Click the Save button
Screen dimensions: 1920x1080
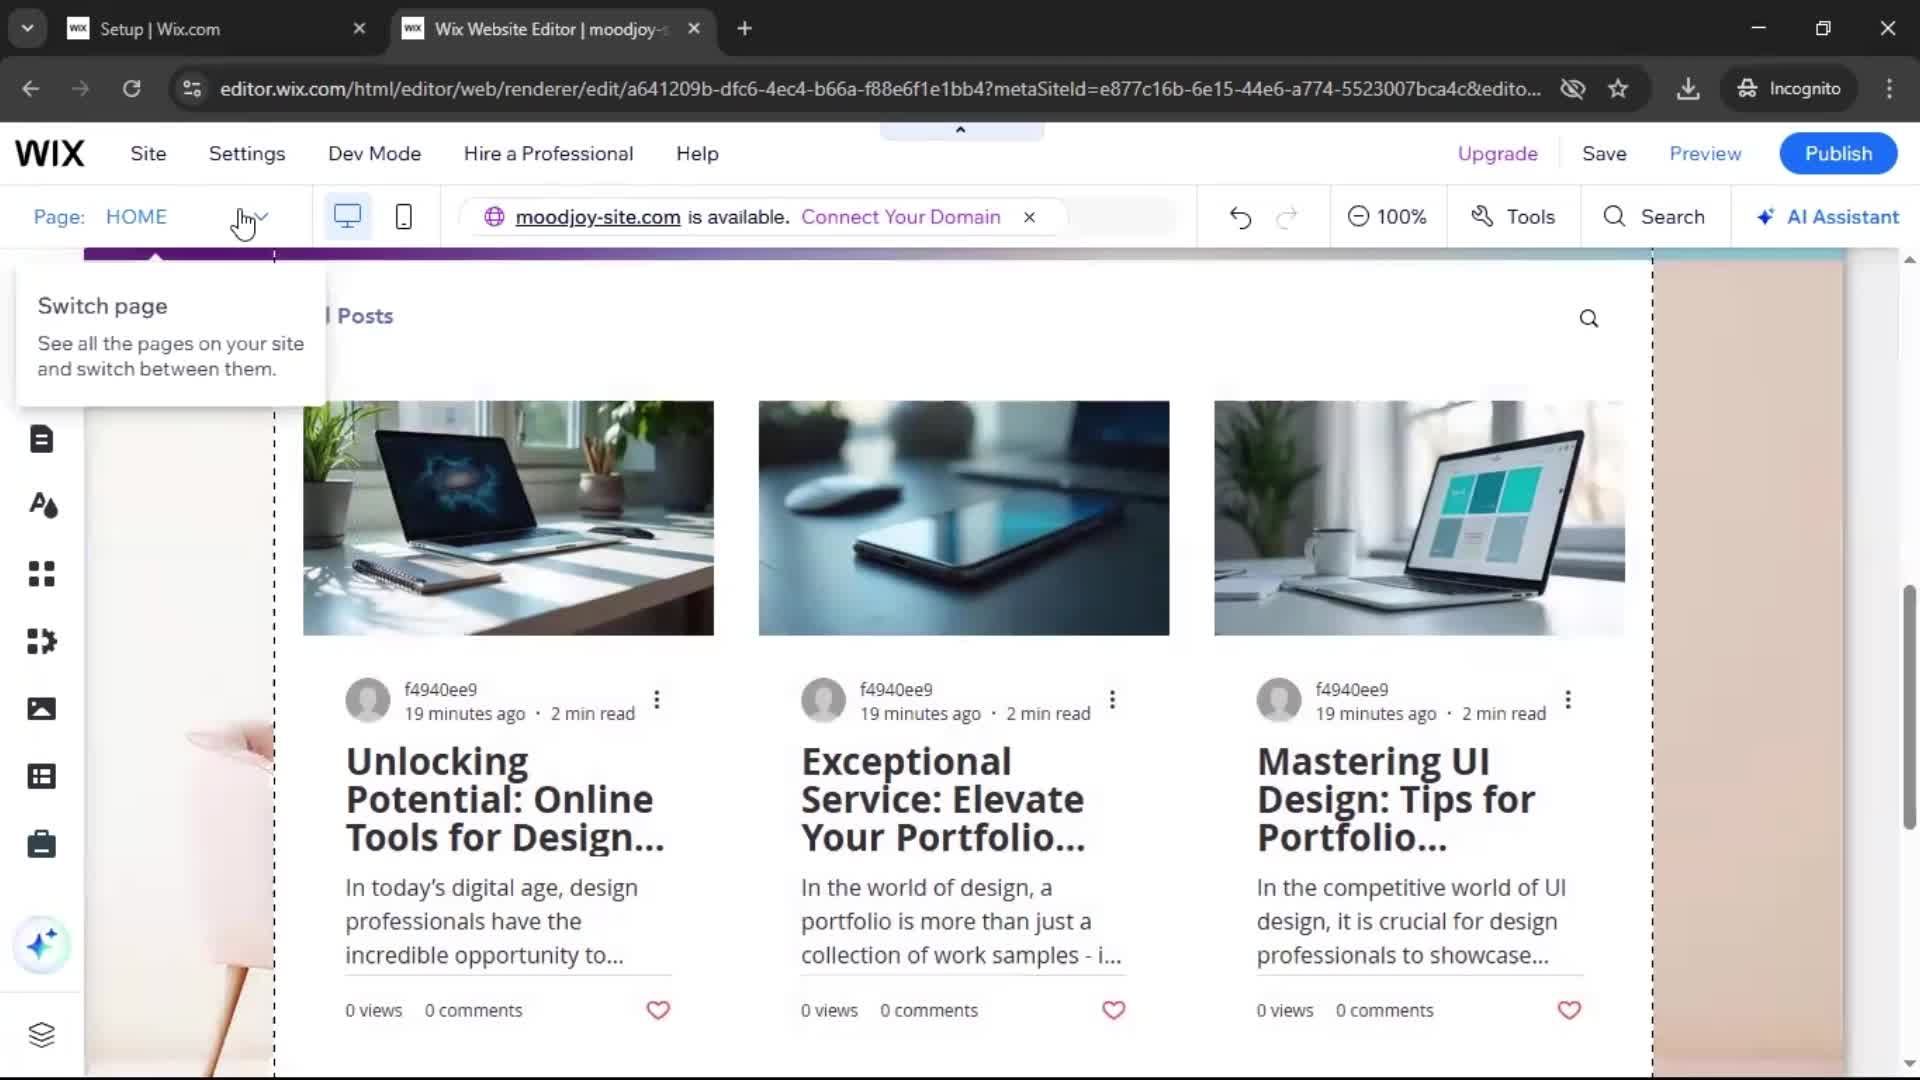[1604, 153]
